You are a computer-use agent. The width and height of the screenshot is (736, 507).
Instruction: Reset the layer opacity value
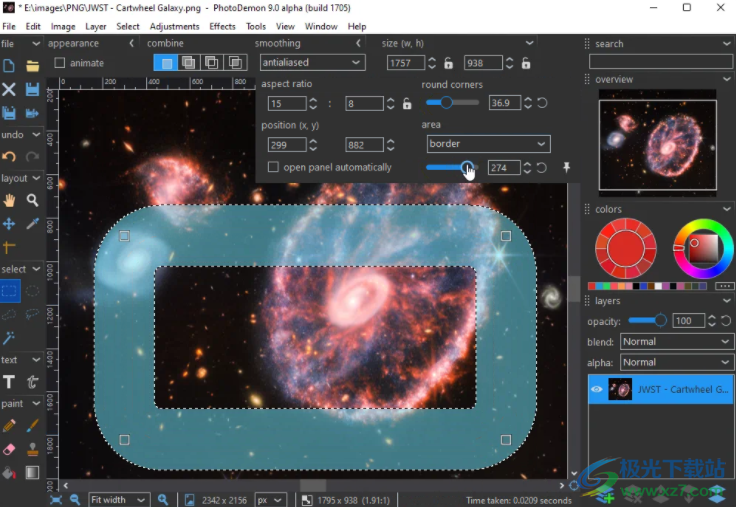[x=726, y=321]
